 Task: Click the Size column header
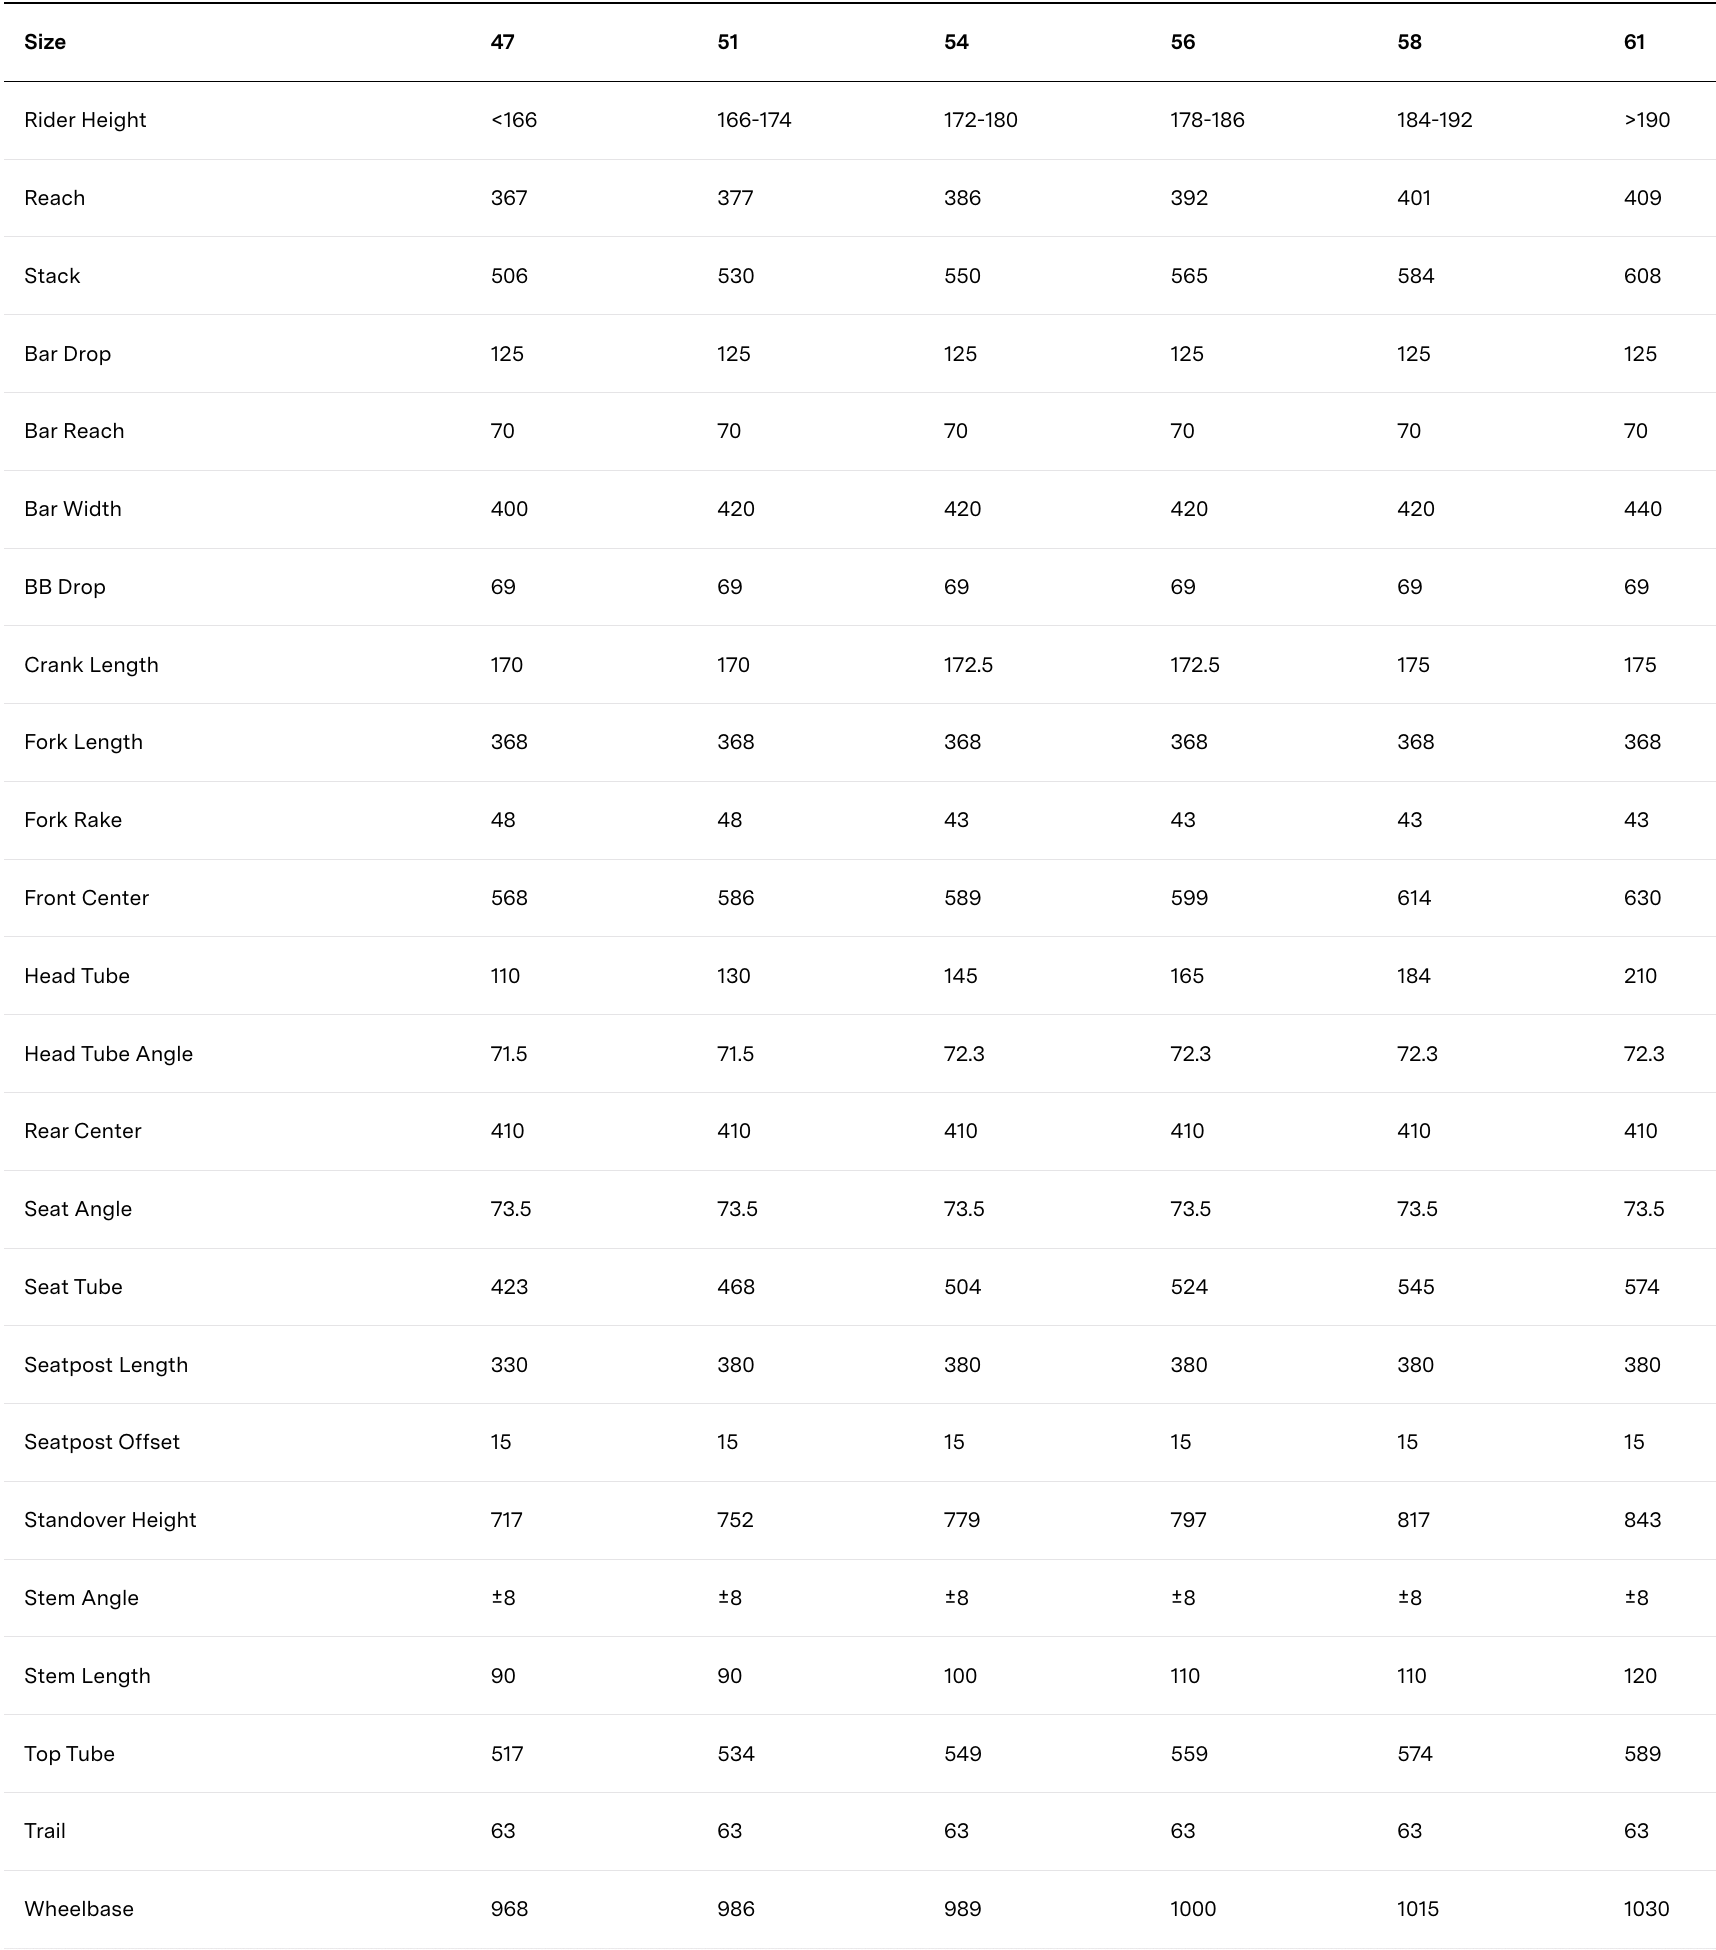pos(45,42)
